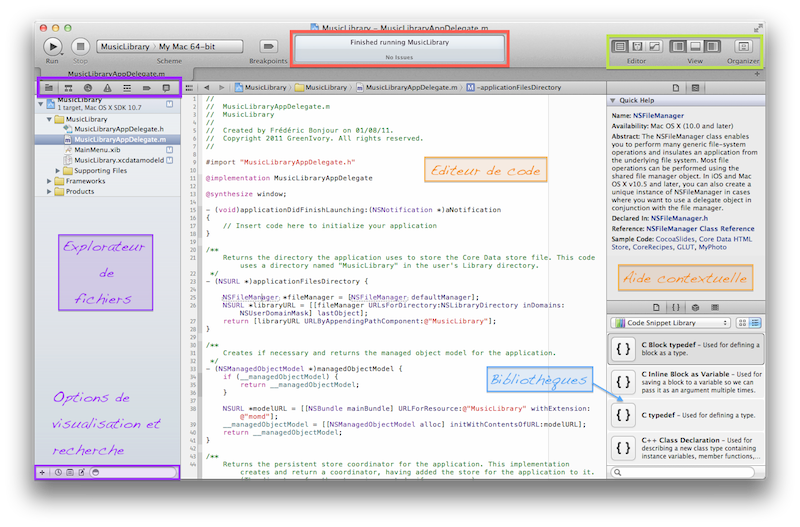Select MusicLibraryAppDelegate.h in the file list
Image resolution: width=800 pixels, height=527 pixels.
pyautogui.click(x=118, y=129)
